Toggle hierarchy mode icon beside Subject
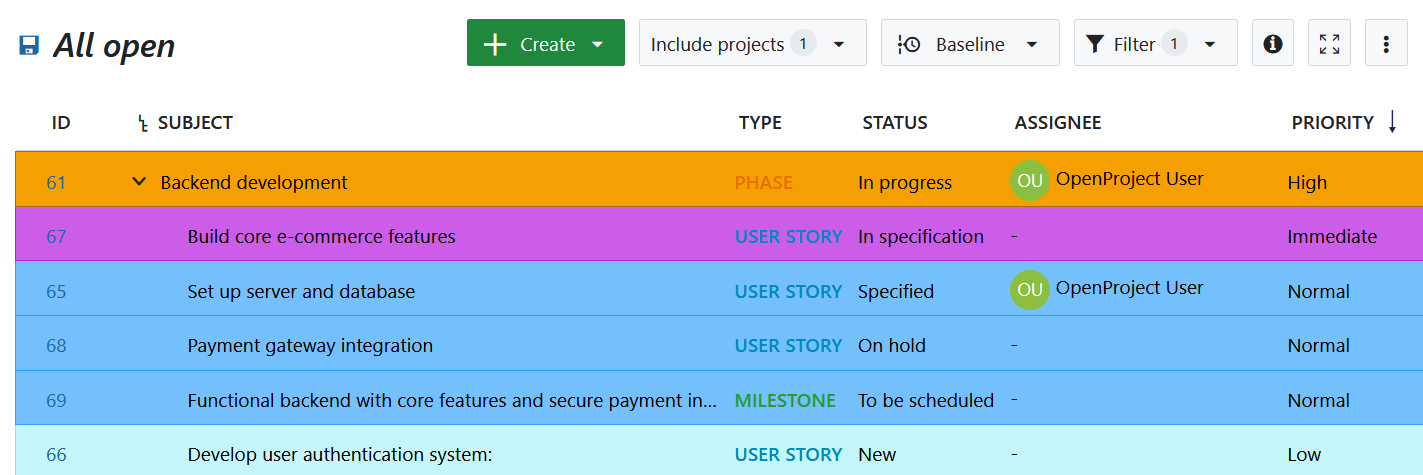Screen dimensions: 1423x475 pyautogui.click(x=142, y=124)
